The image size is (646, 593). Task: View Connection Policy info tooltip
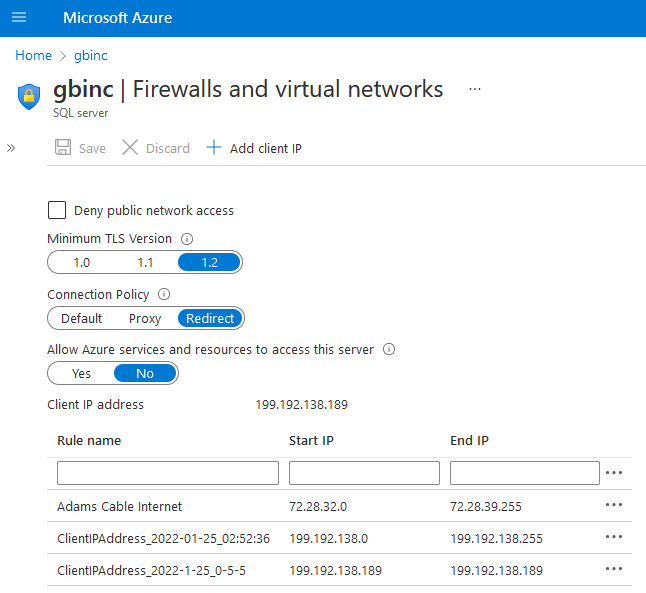coord(164,294)
